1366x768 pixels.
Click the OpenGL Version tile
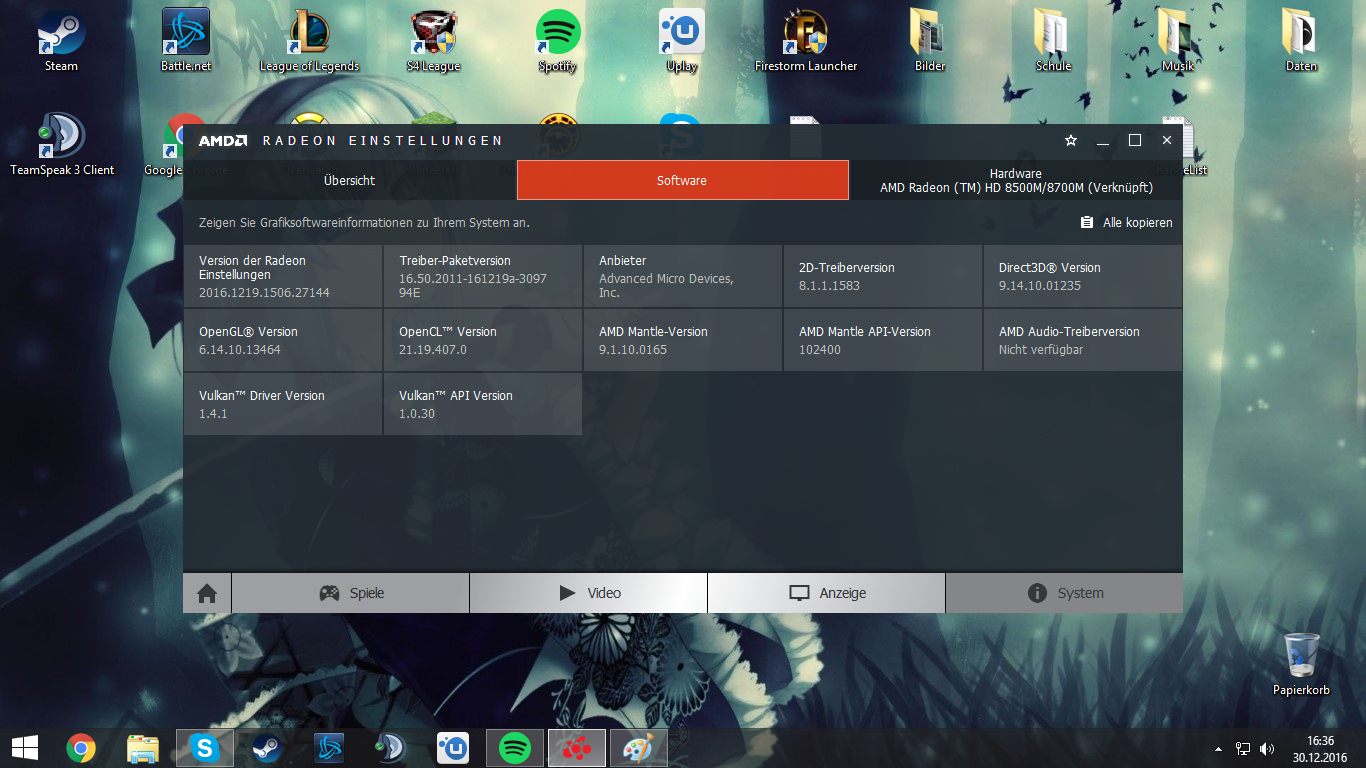[283, 340]
